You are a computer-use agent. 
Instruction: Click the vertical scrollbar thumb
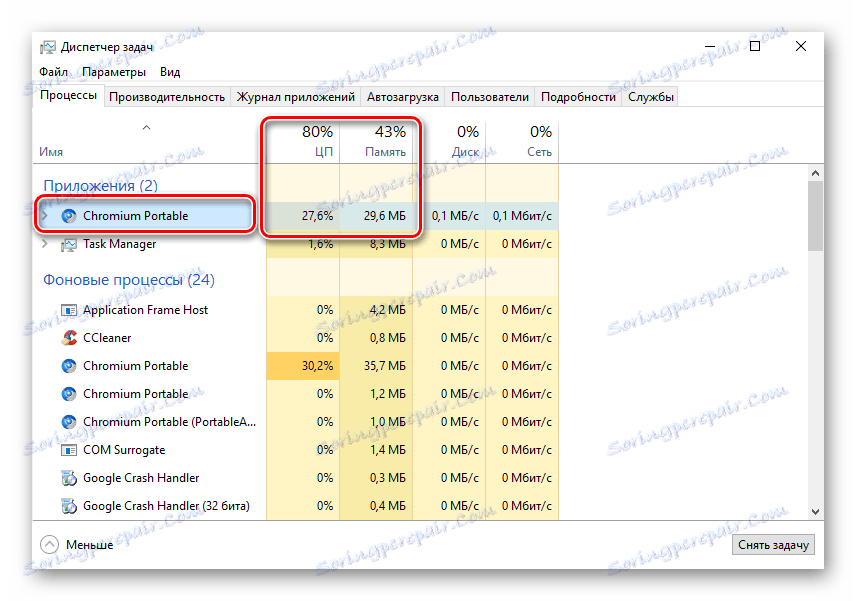816,216
